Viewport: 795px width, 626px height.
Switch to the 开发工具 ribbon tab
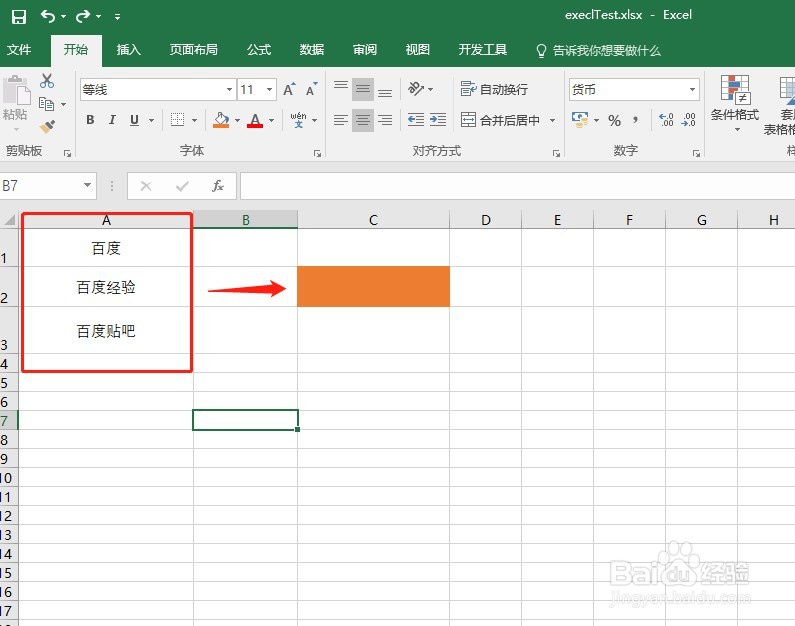tap(483, 50)
